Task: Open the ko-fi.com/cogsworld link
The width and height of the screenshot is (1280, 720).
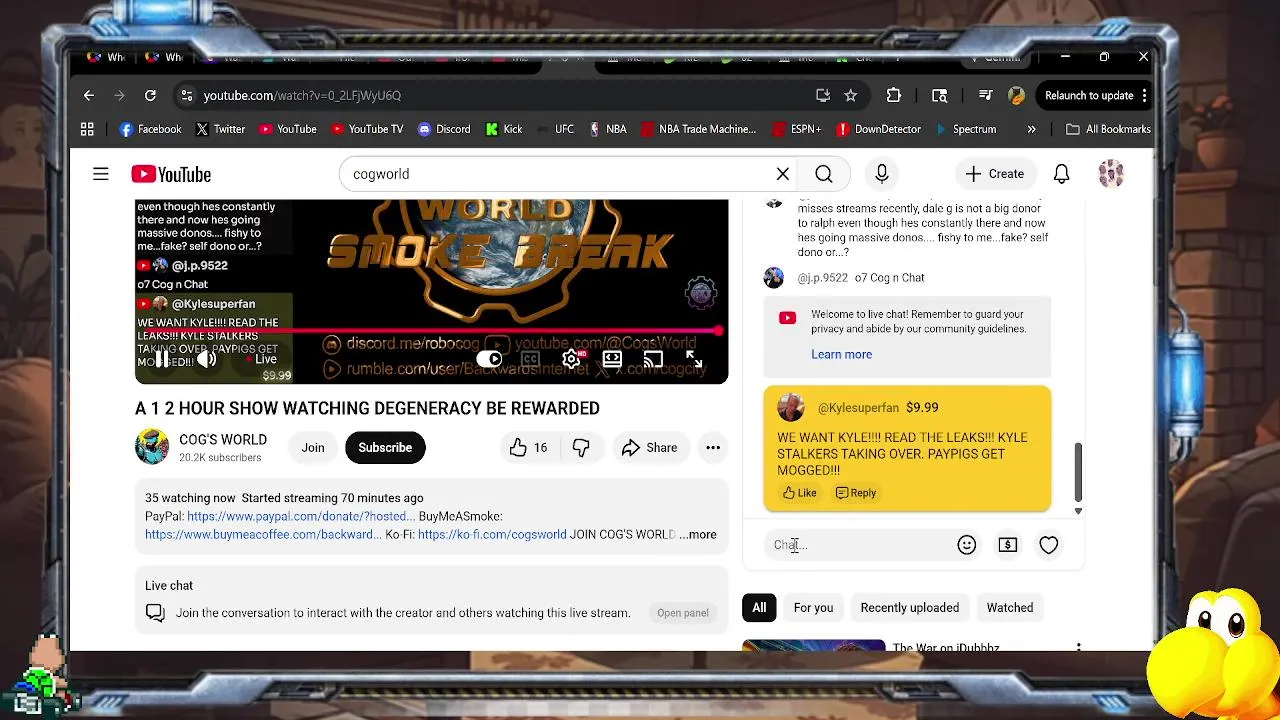Action: (492, 534)
